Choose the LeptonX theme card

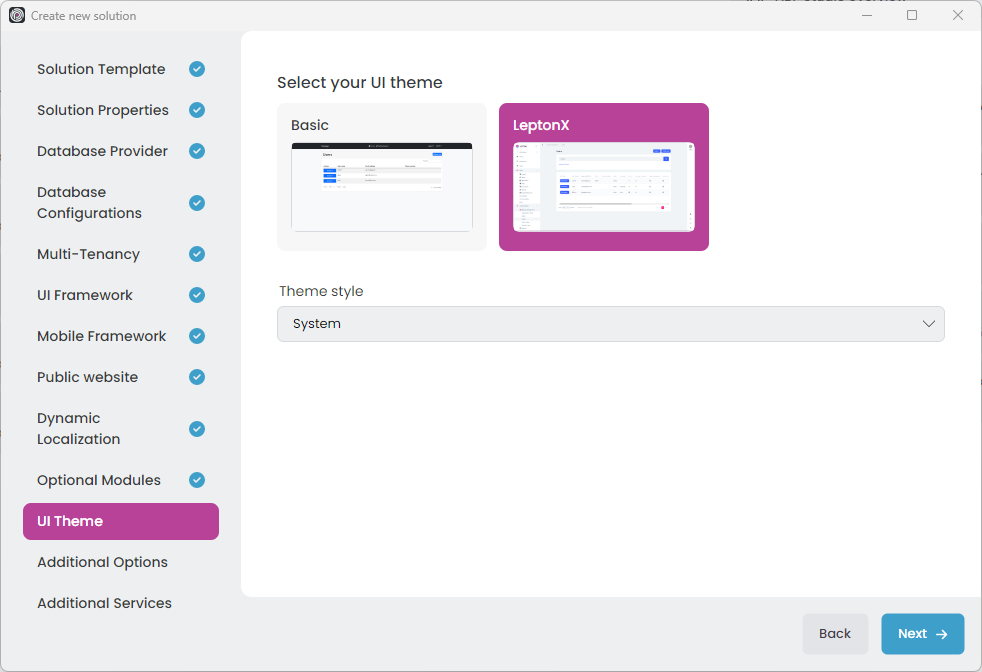point(604,177)
